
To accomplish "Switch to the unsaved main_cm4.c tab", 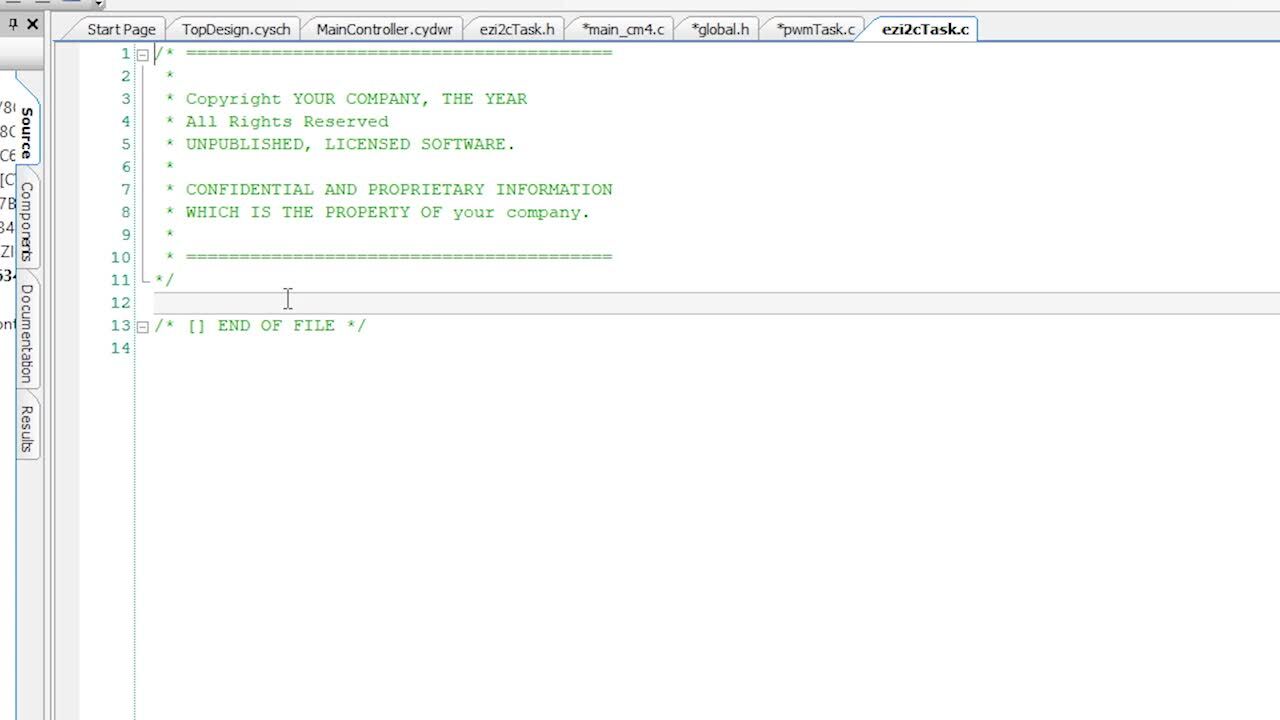I will (622, 29).
